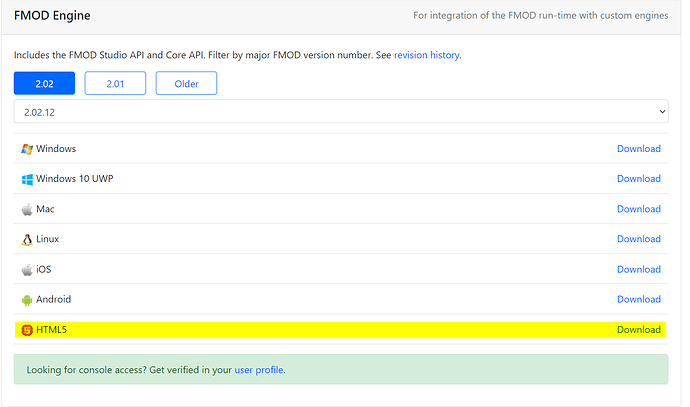The image size is (690, 407).
Task: Click the 'HTML5' platform label
Action: click(51, 330)
